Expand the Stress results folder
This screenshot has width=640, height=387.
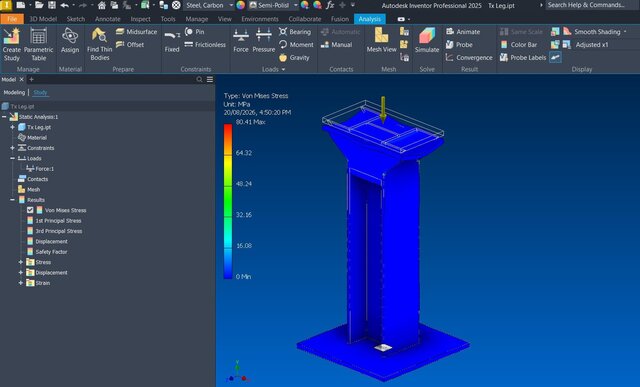click(20, 262)
